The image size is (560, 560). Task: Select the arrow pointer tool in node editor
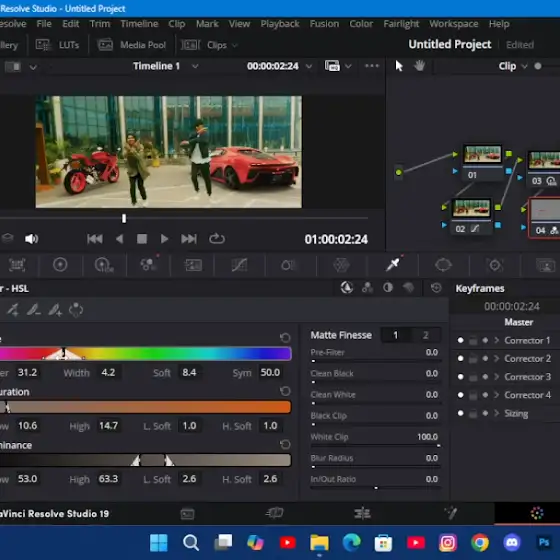click(399, 66)
